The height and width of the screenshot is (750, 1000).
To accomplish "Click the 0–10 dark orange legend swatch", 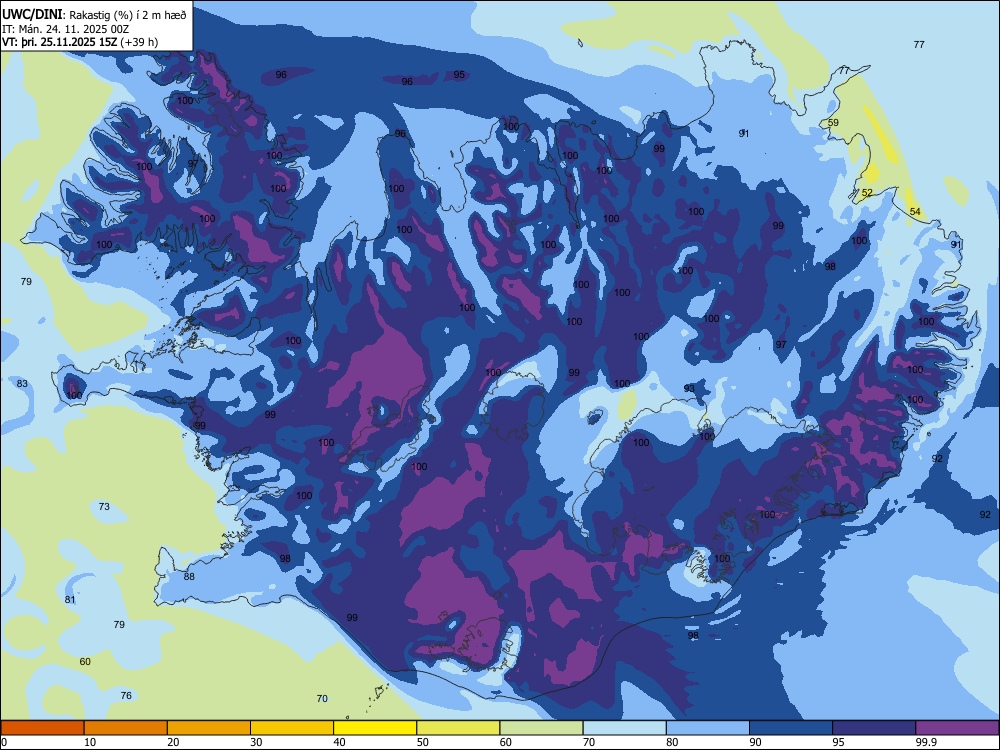I will click(x=42, y=728).
